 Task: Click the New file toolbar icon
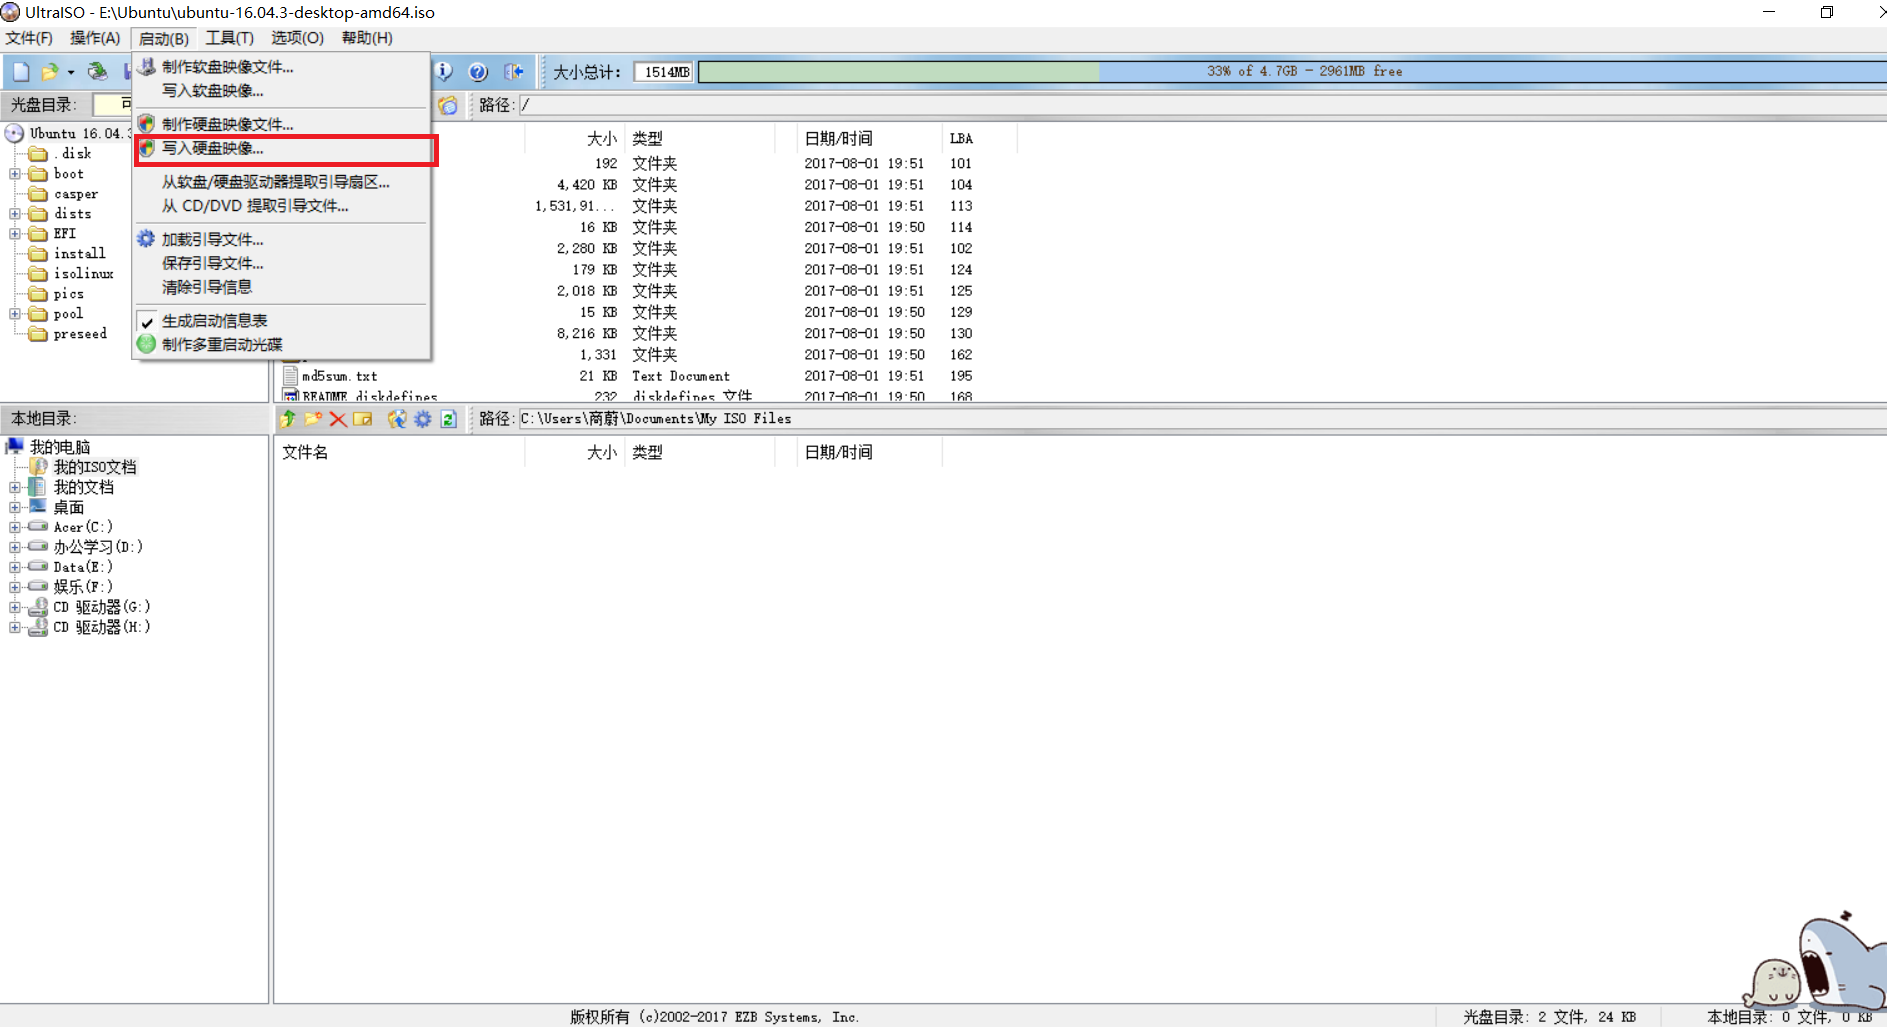[x=21, y=72]
